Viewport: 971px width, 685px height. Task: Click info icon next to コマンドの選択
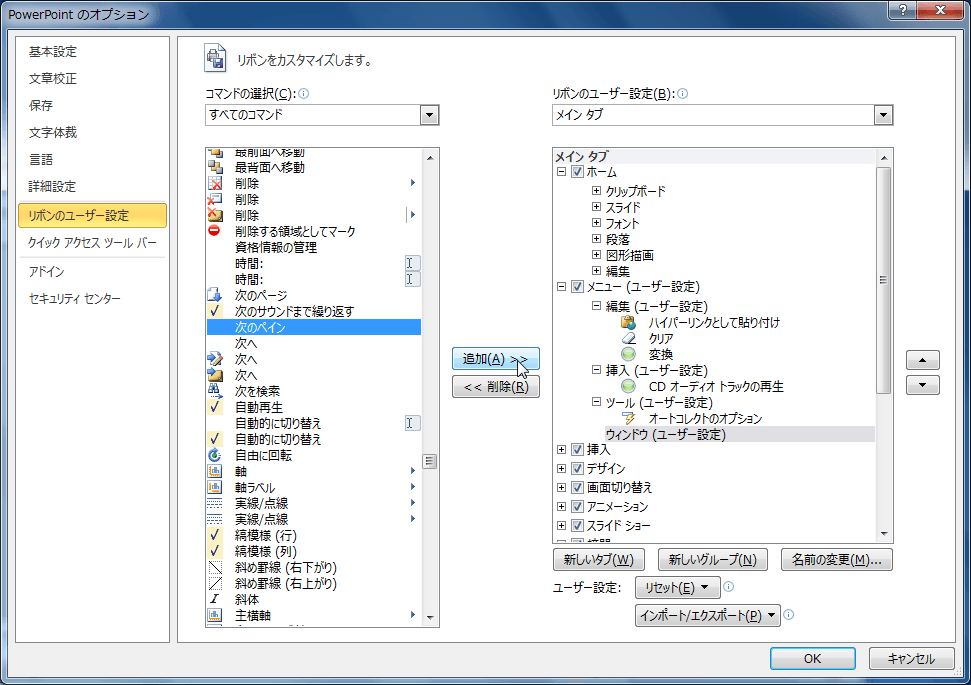pyautogui.click(x=303, y=94)
